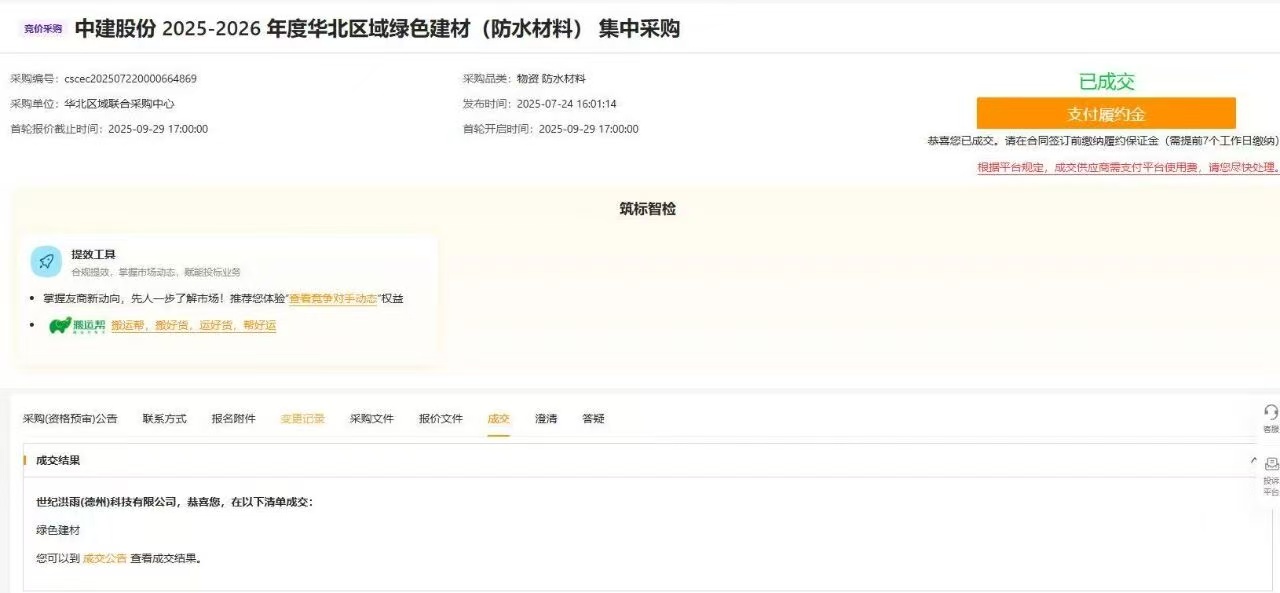Select the 成交 tab
1280x593 pixels.
pyautogui.click(x=498, y=419)
